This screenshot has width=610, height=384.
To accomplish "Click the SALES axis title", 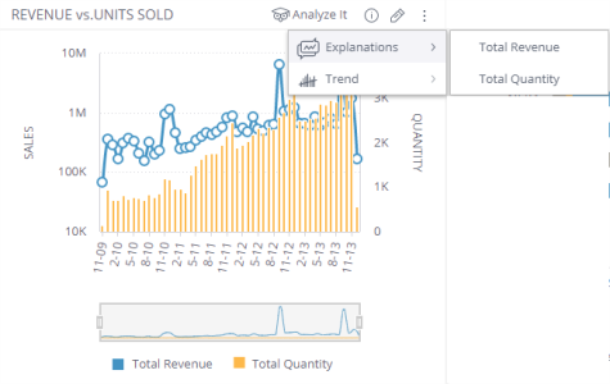I will tap(29, 143).
